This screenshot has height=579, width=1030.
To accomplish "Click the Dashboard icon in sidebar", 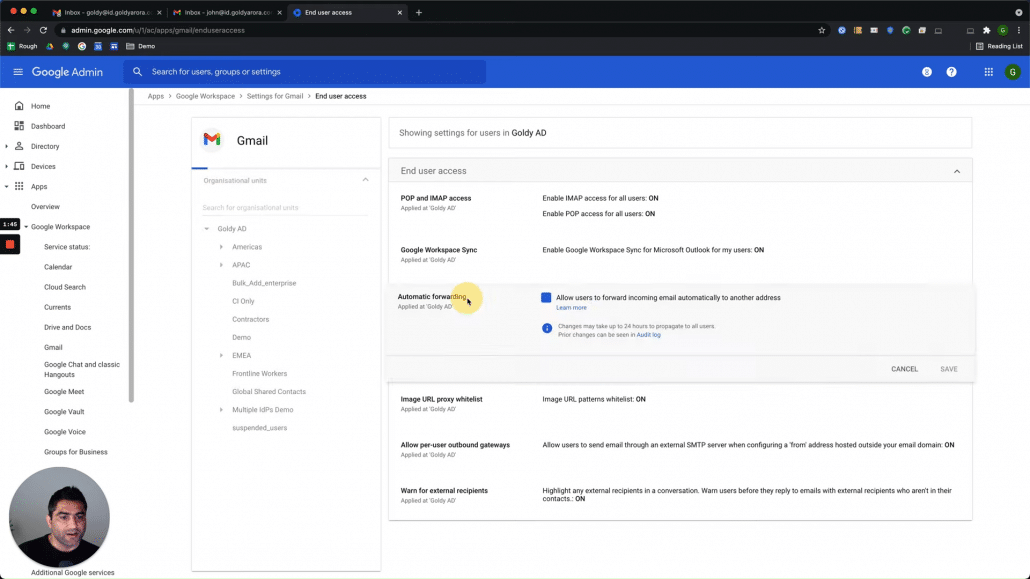I will tap(19, 126).
